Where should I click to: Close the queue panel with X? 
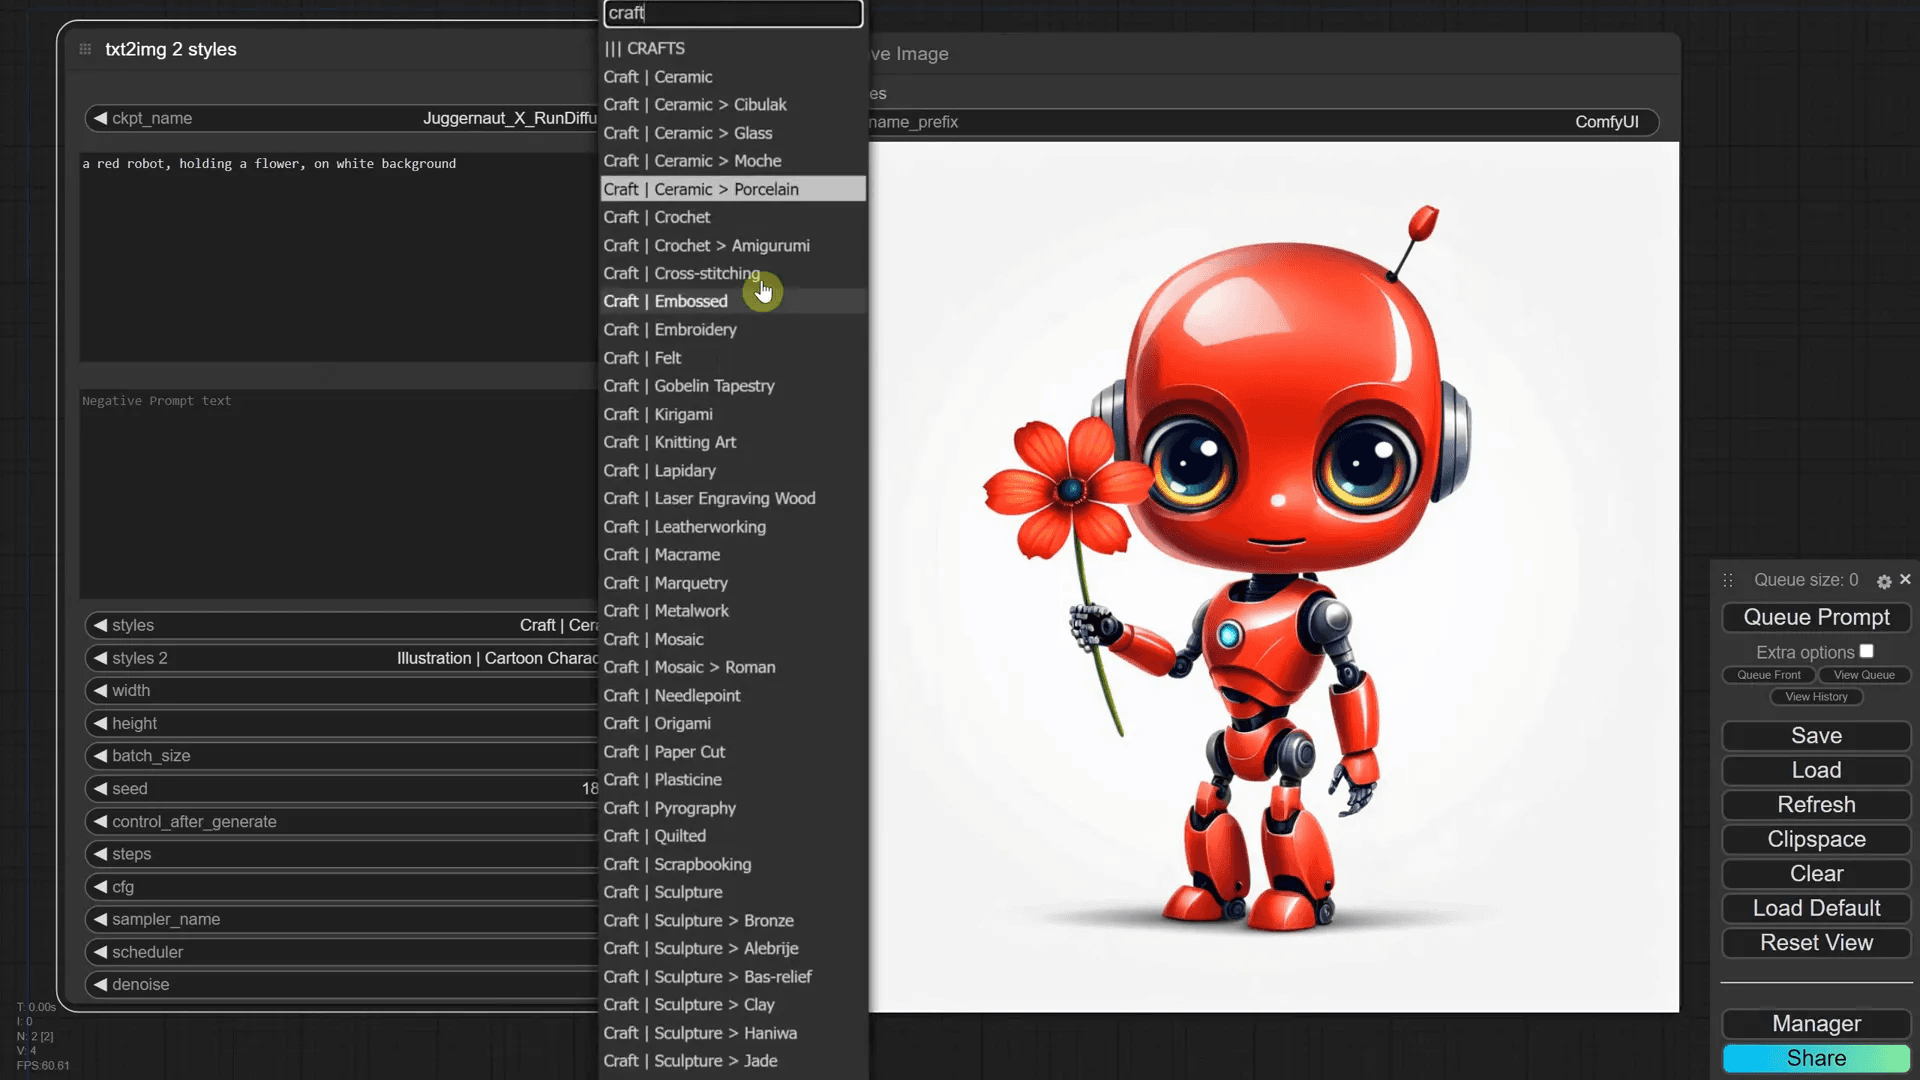[x=1905, y=579]
